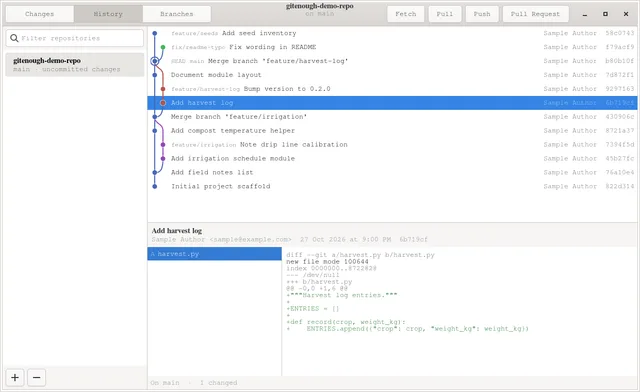Click blue graph dot for Initial project scaffold
The image size is (640, 392).
coord(155,187)
